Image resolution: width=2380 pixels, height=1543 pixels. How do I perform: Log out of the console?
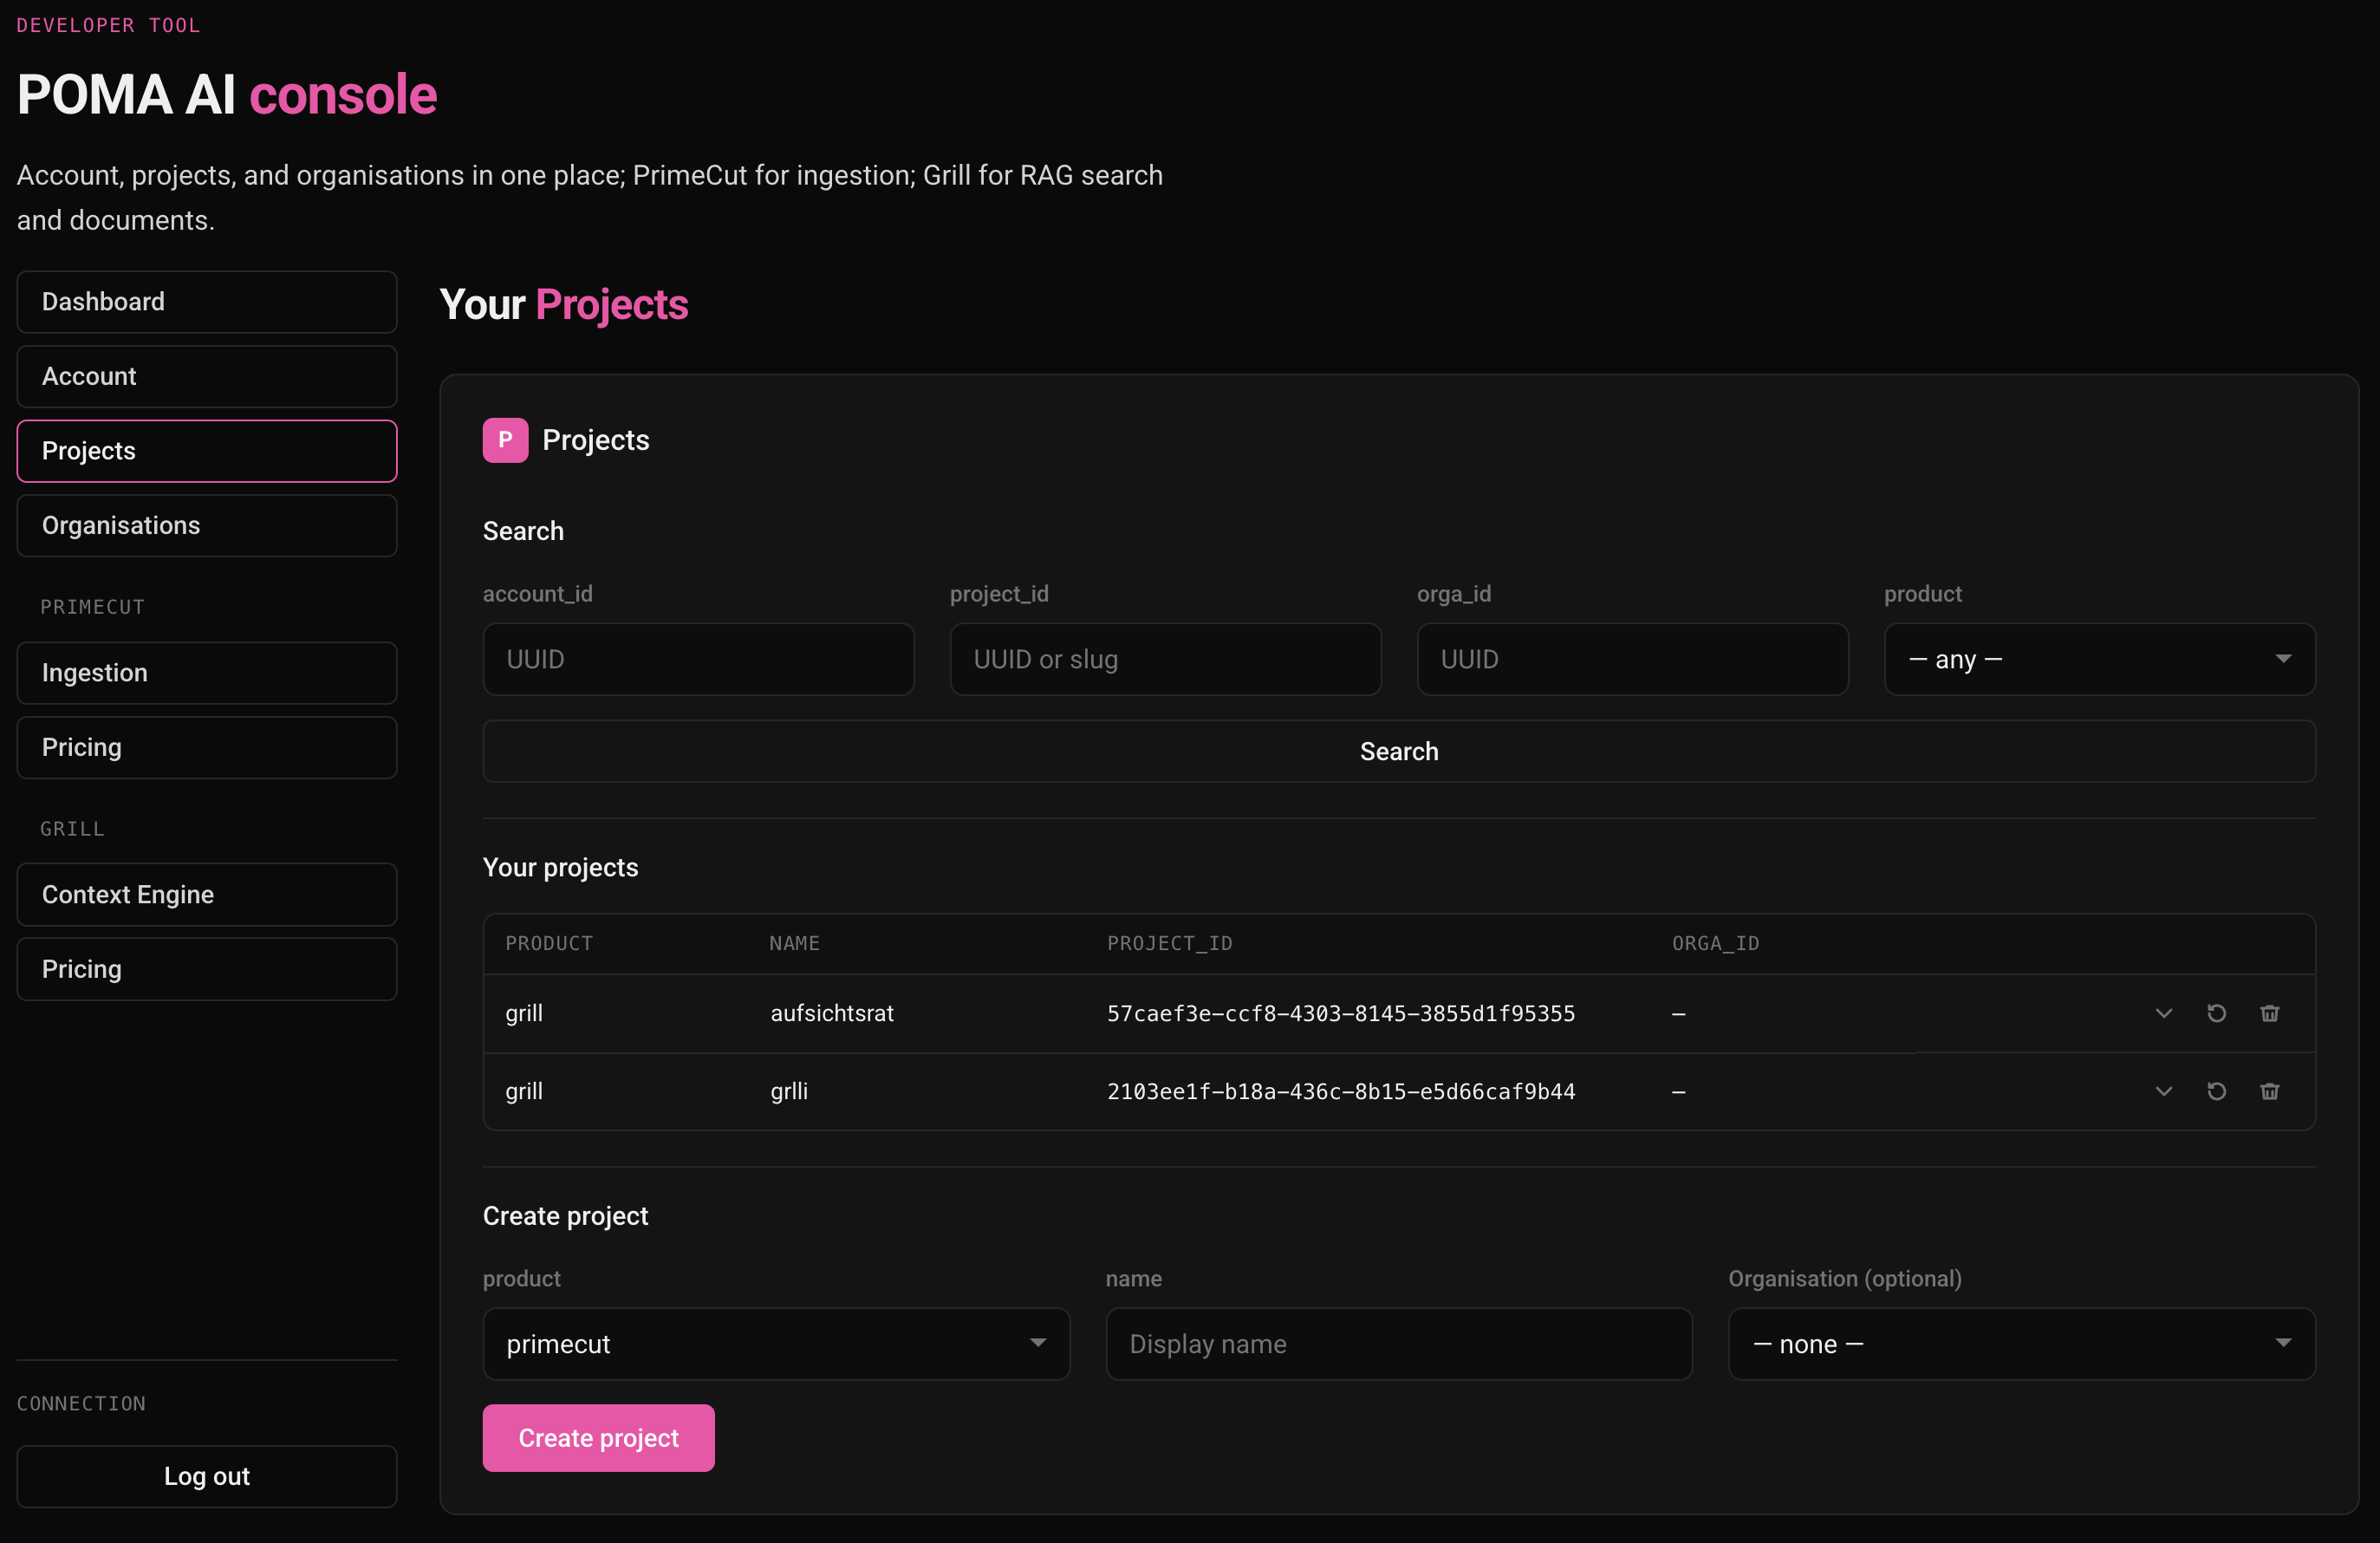(207, 1476)
